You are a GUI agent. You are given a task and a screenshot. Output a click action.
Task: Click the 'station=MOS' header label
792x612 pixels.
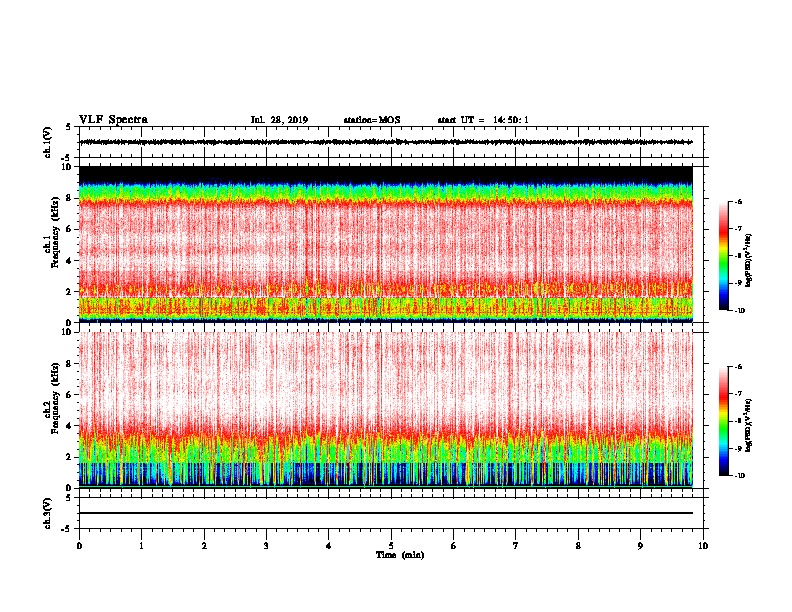tap(372, 120)
